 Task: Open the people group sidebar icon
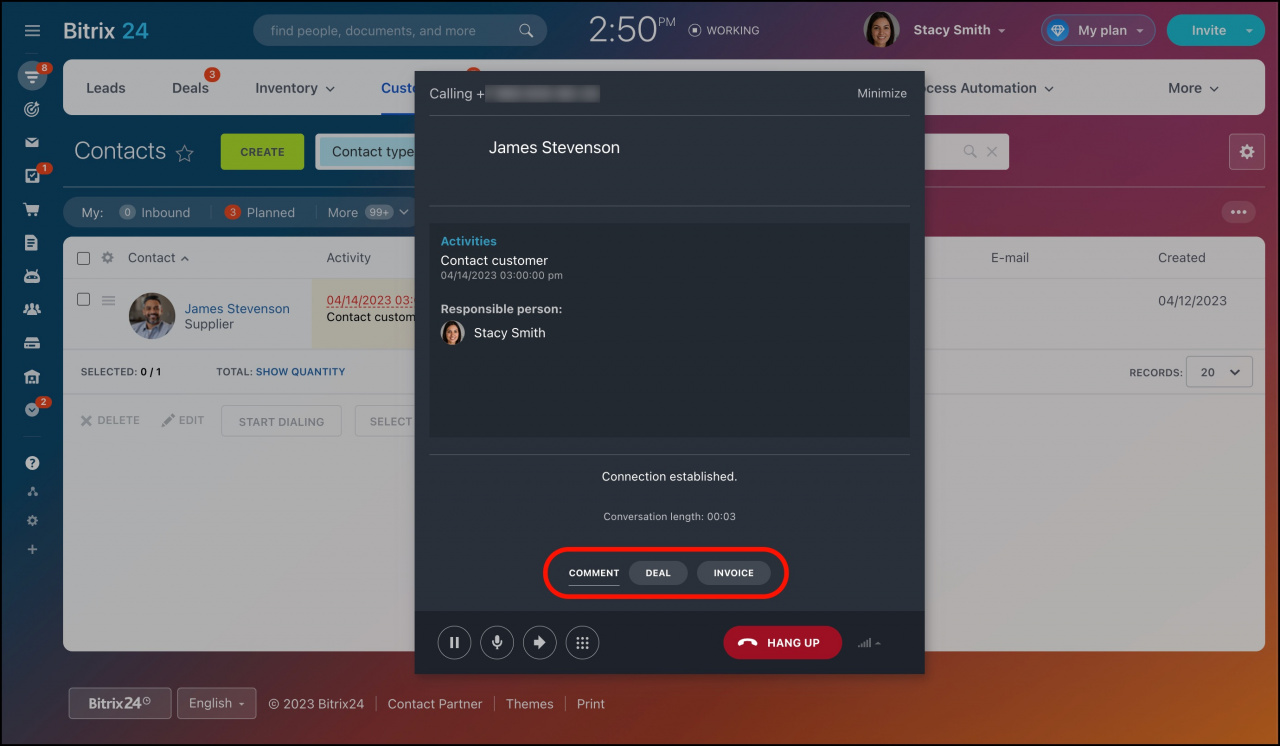coord(32,310)
